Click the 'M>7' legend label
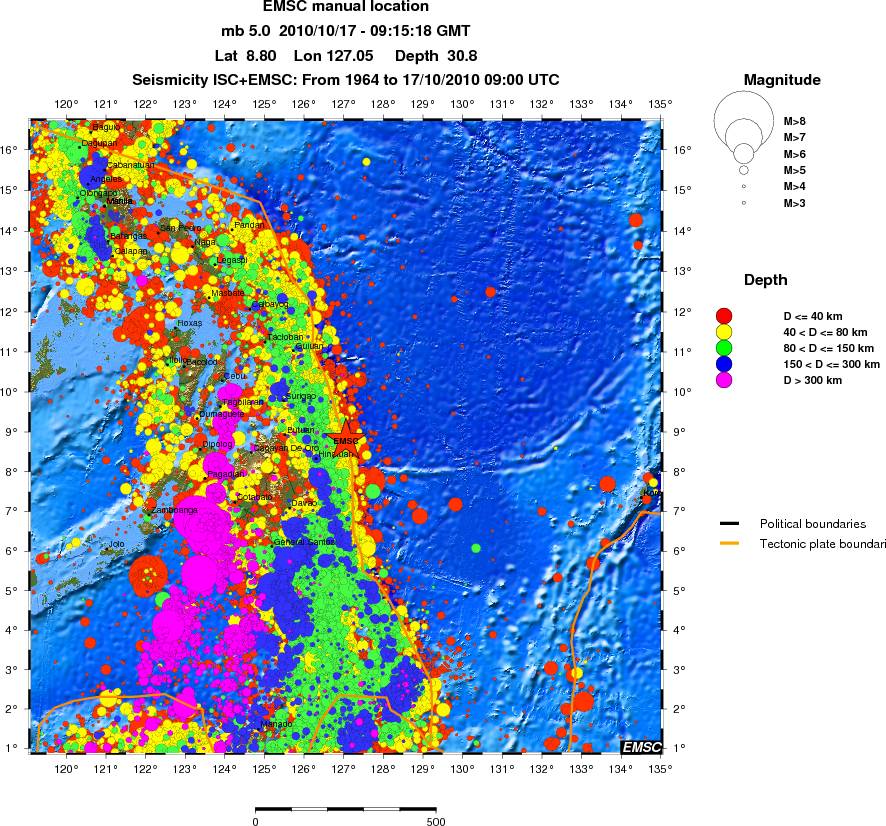Image resolution: width=886 pixels, height=826 pixels. coord(794,137)
